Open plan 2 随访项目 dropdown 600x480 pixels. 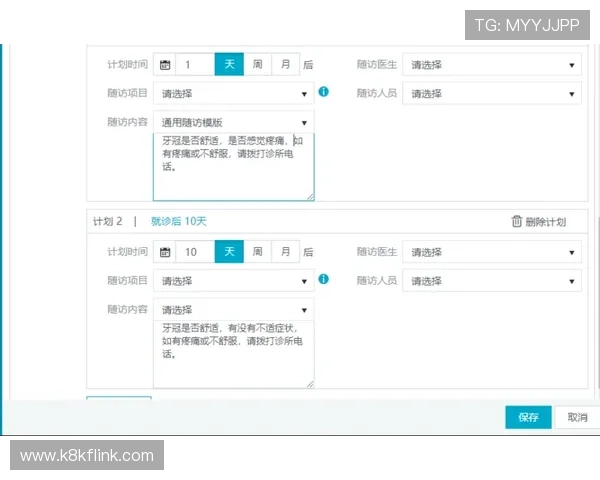point(233,281)
